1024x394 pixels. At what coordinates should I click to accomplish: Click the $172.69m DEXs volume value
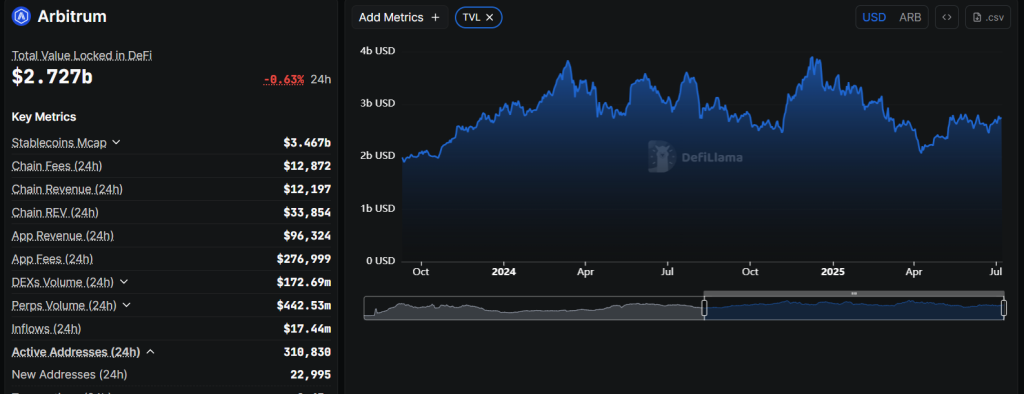[304, 282]
